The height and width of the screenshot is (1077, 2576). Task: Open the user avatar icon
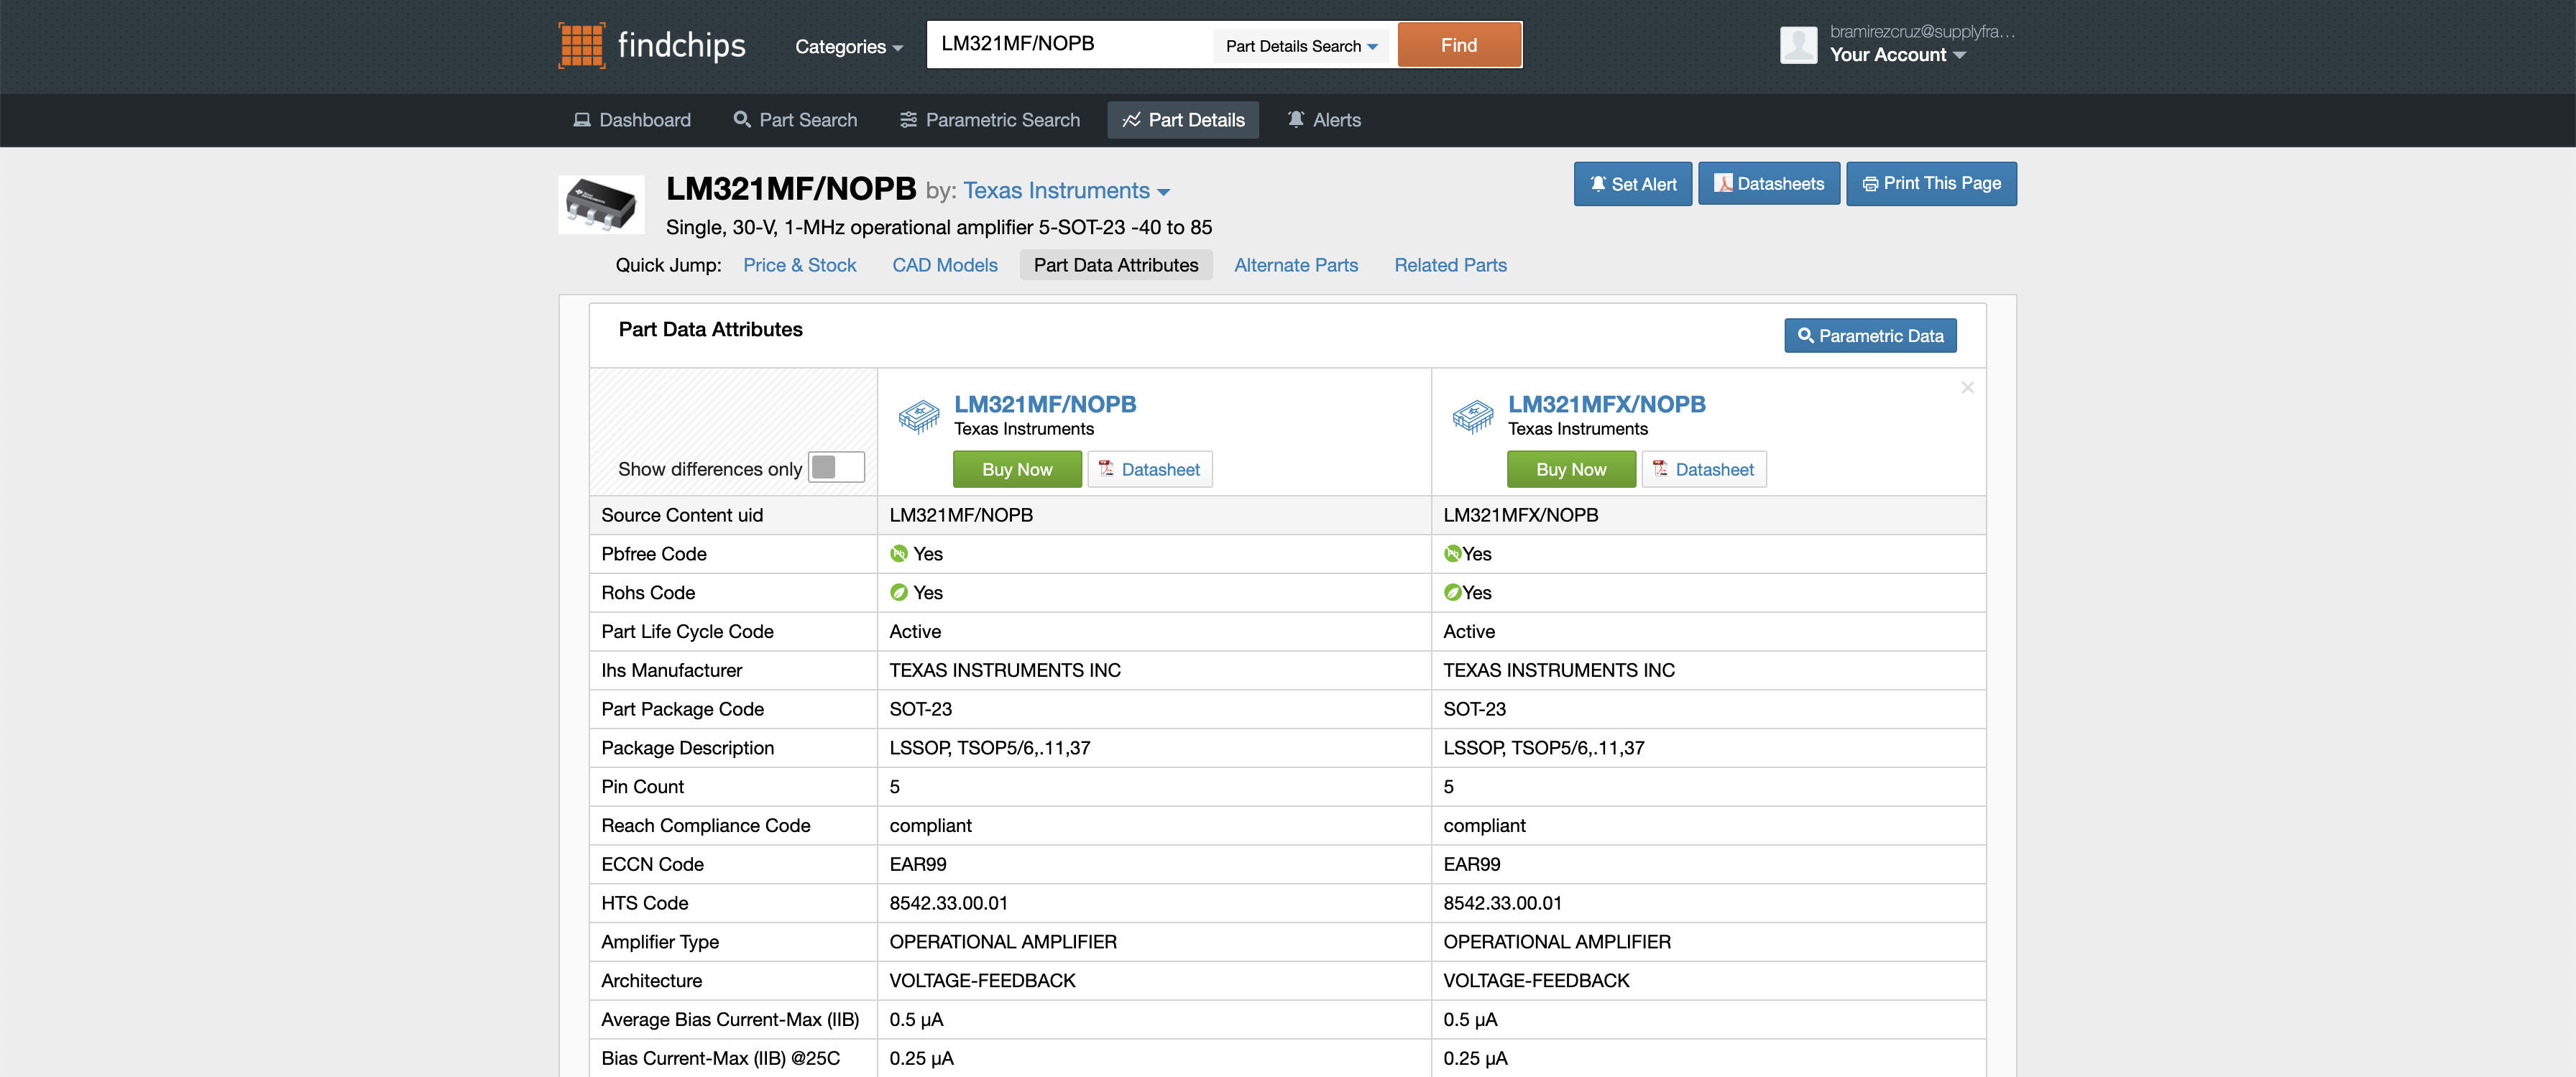coord(1798,45)
